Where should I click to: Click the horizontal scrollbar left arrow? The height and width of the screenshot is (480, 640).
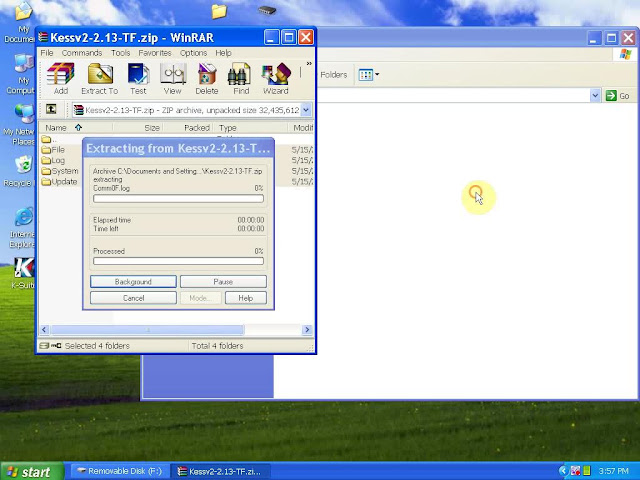(44, 330)
